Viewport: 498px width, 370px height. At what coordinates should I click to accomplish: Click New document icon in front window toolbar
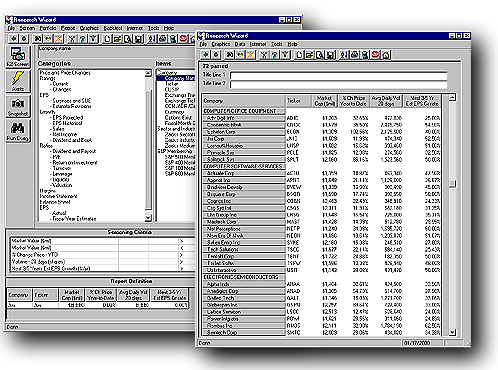(x=299, y=55)
